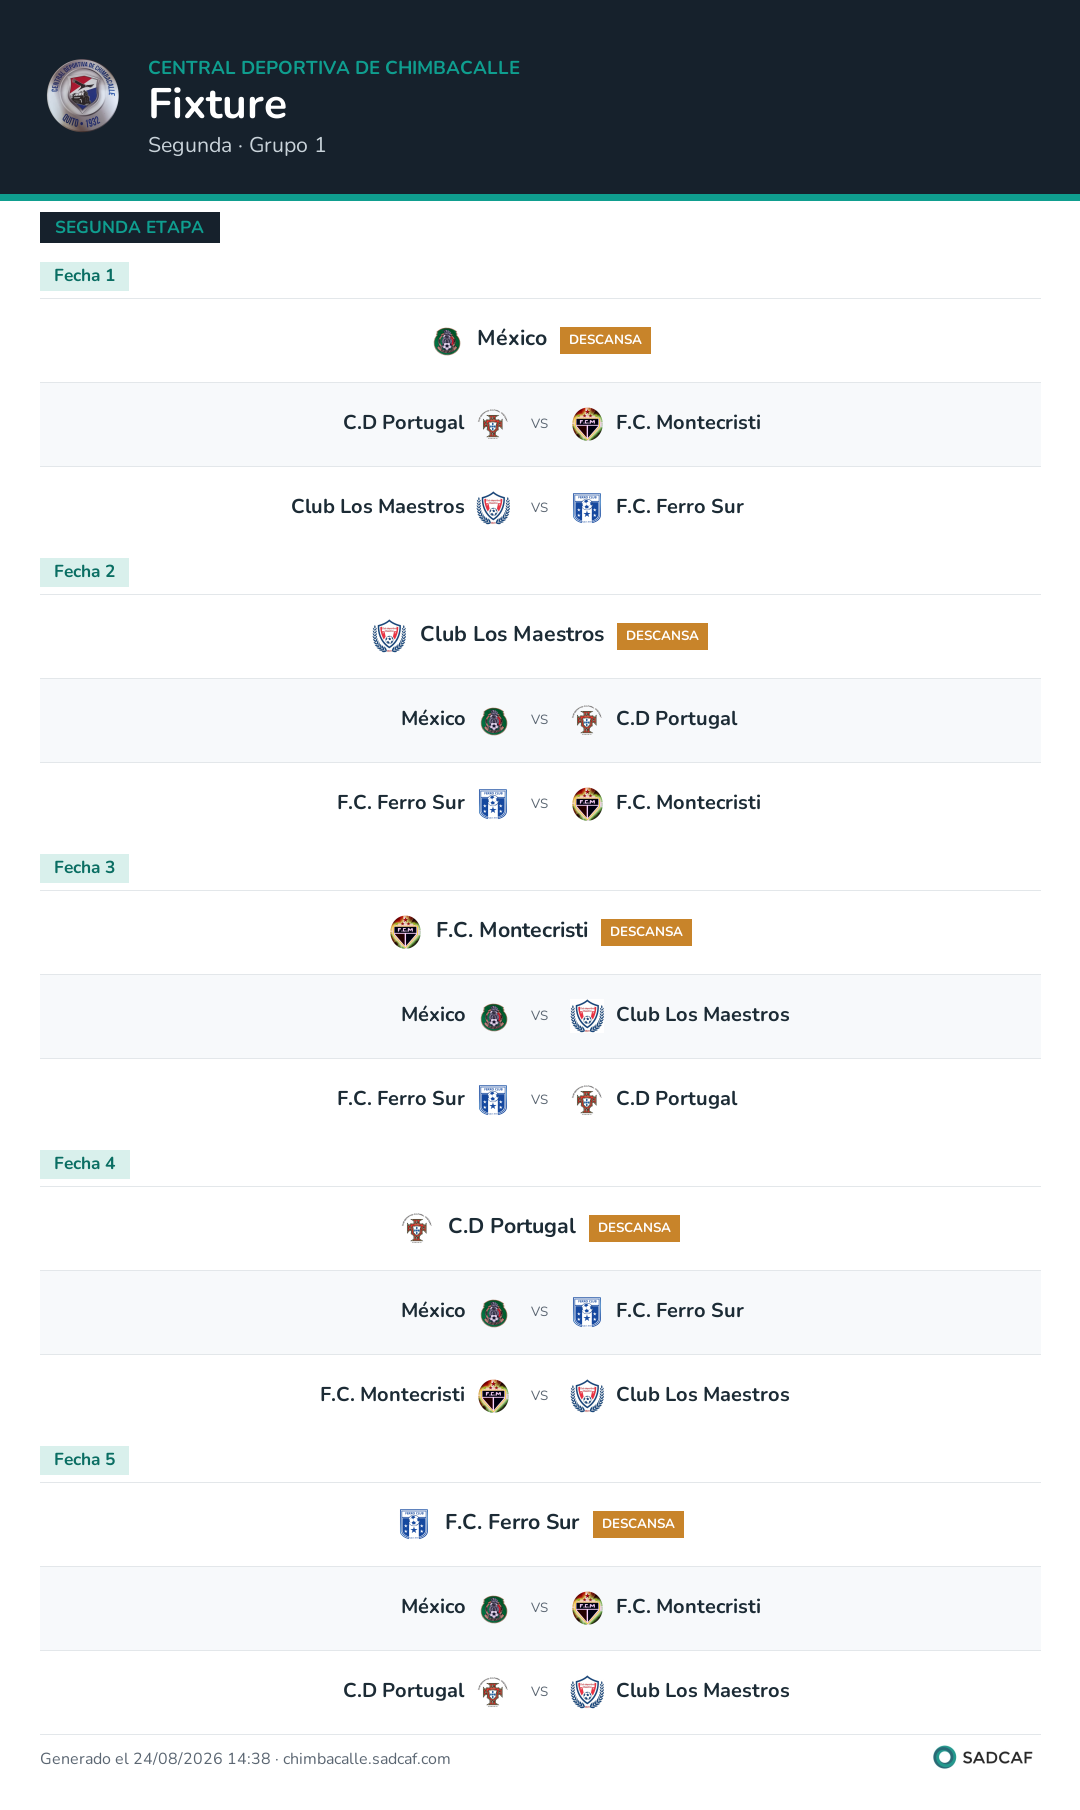The image size is (1080, 1810).
Task: Click the SADCAF logo icon in footer
Action: pos(944,1757)
